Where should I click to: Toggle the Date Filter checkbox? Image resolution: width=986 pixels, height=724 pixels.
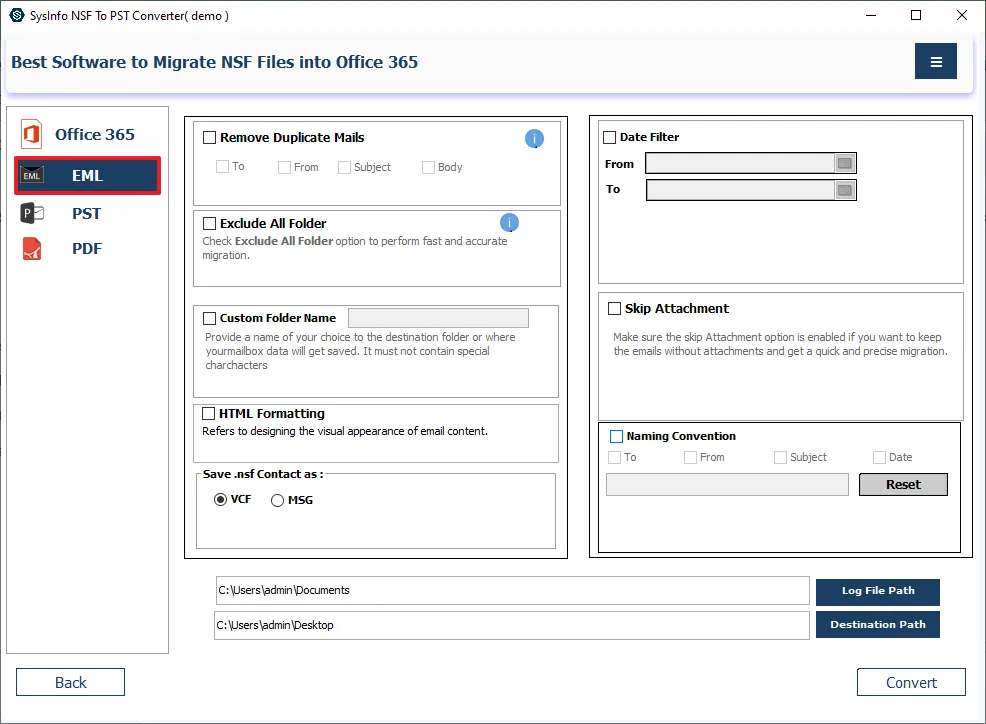tap(610, 138)
